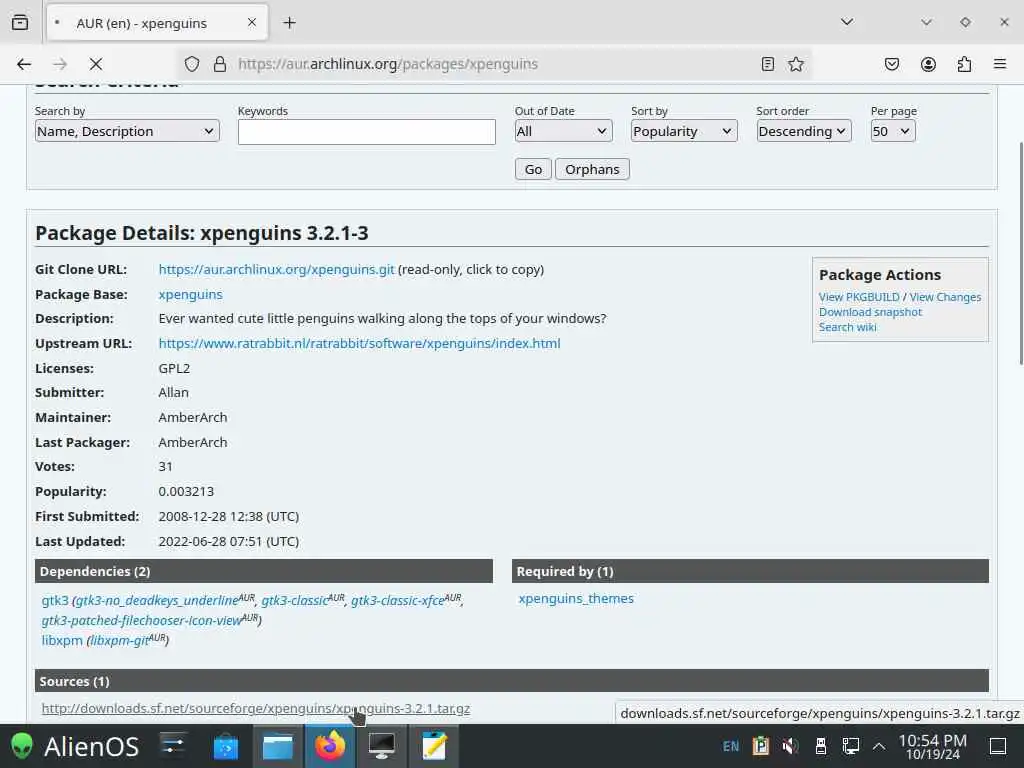Click the Download snapshot link
This screenshot has height=768, width=1024.
(x=870, y=312)
